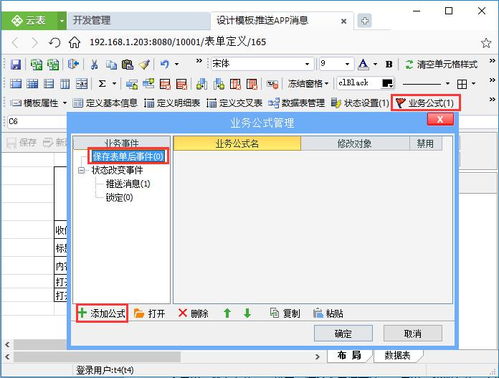
Task: Switch to the 数据表 bottom tab
Action: [x=397, y=355]
